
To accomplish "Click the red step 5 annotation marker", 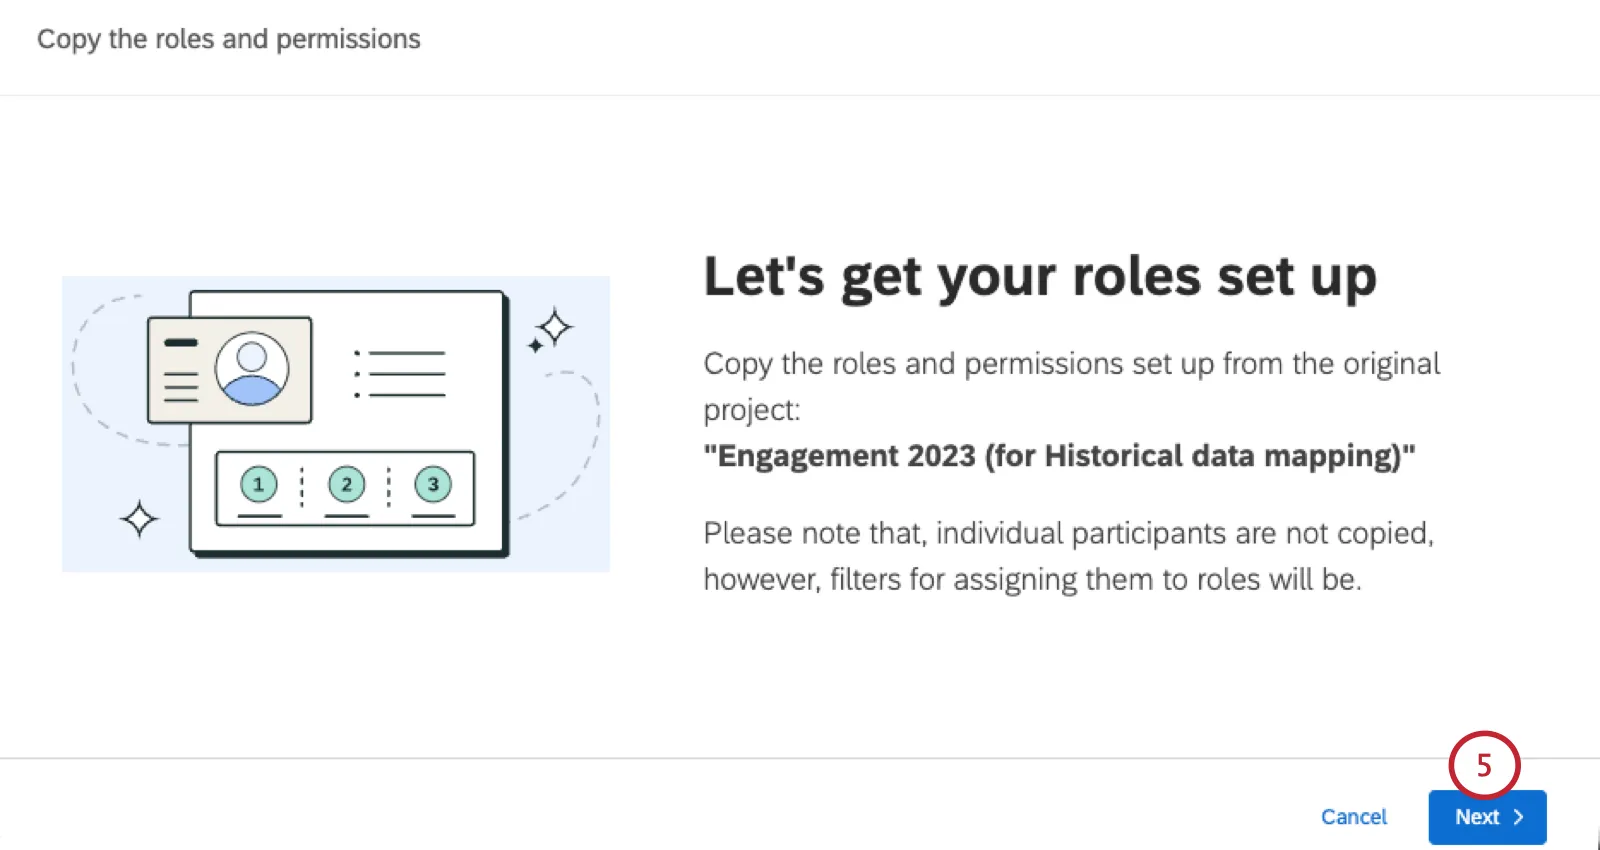I will coord(1484,766).
